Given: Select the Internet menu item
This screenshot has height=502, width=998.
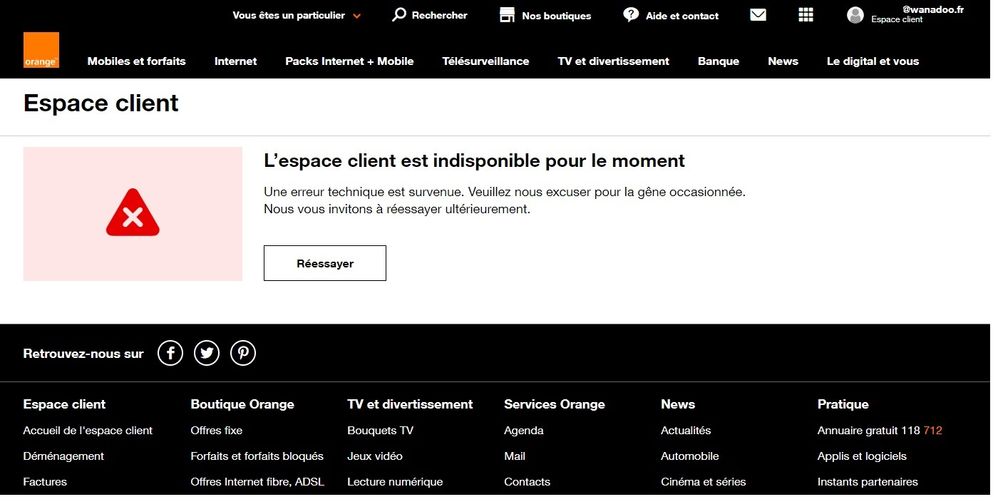Looking at the screenshot, I should [x=235, y=61].
